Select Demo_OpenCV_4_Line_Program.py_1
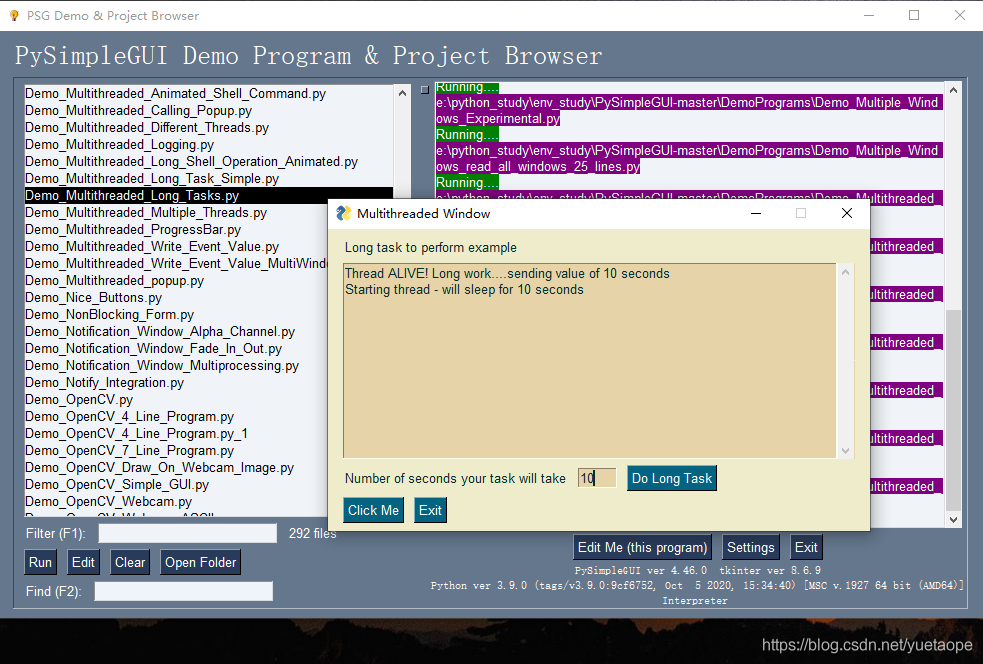Viewport: 983px width, 664px height. coord(177,433)
